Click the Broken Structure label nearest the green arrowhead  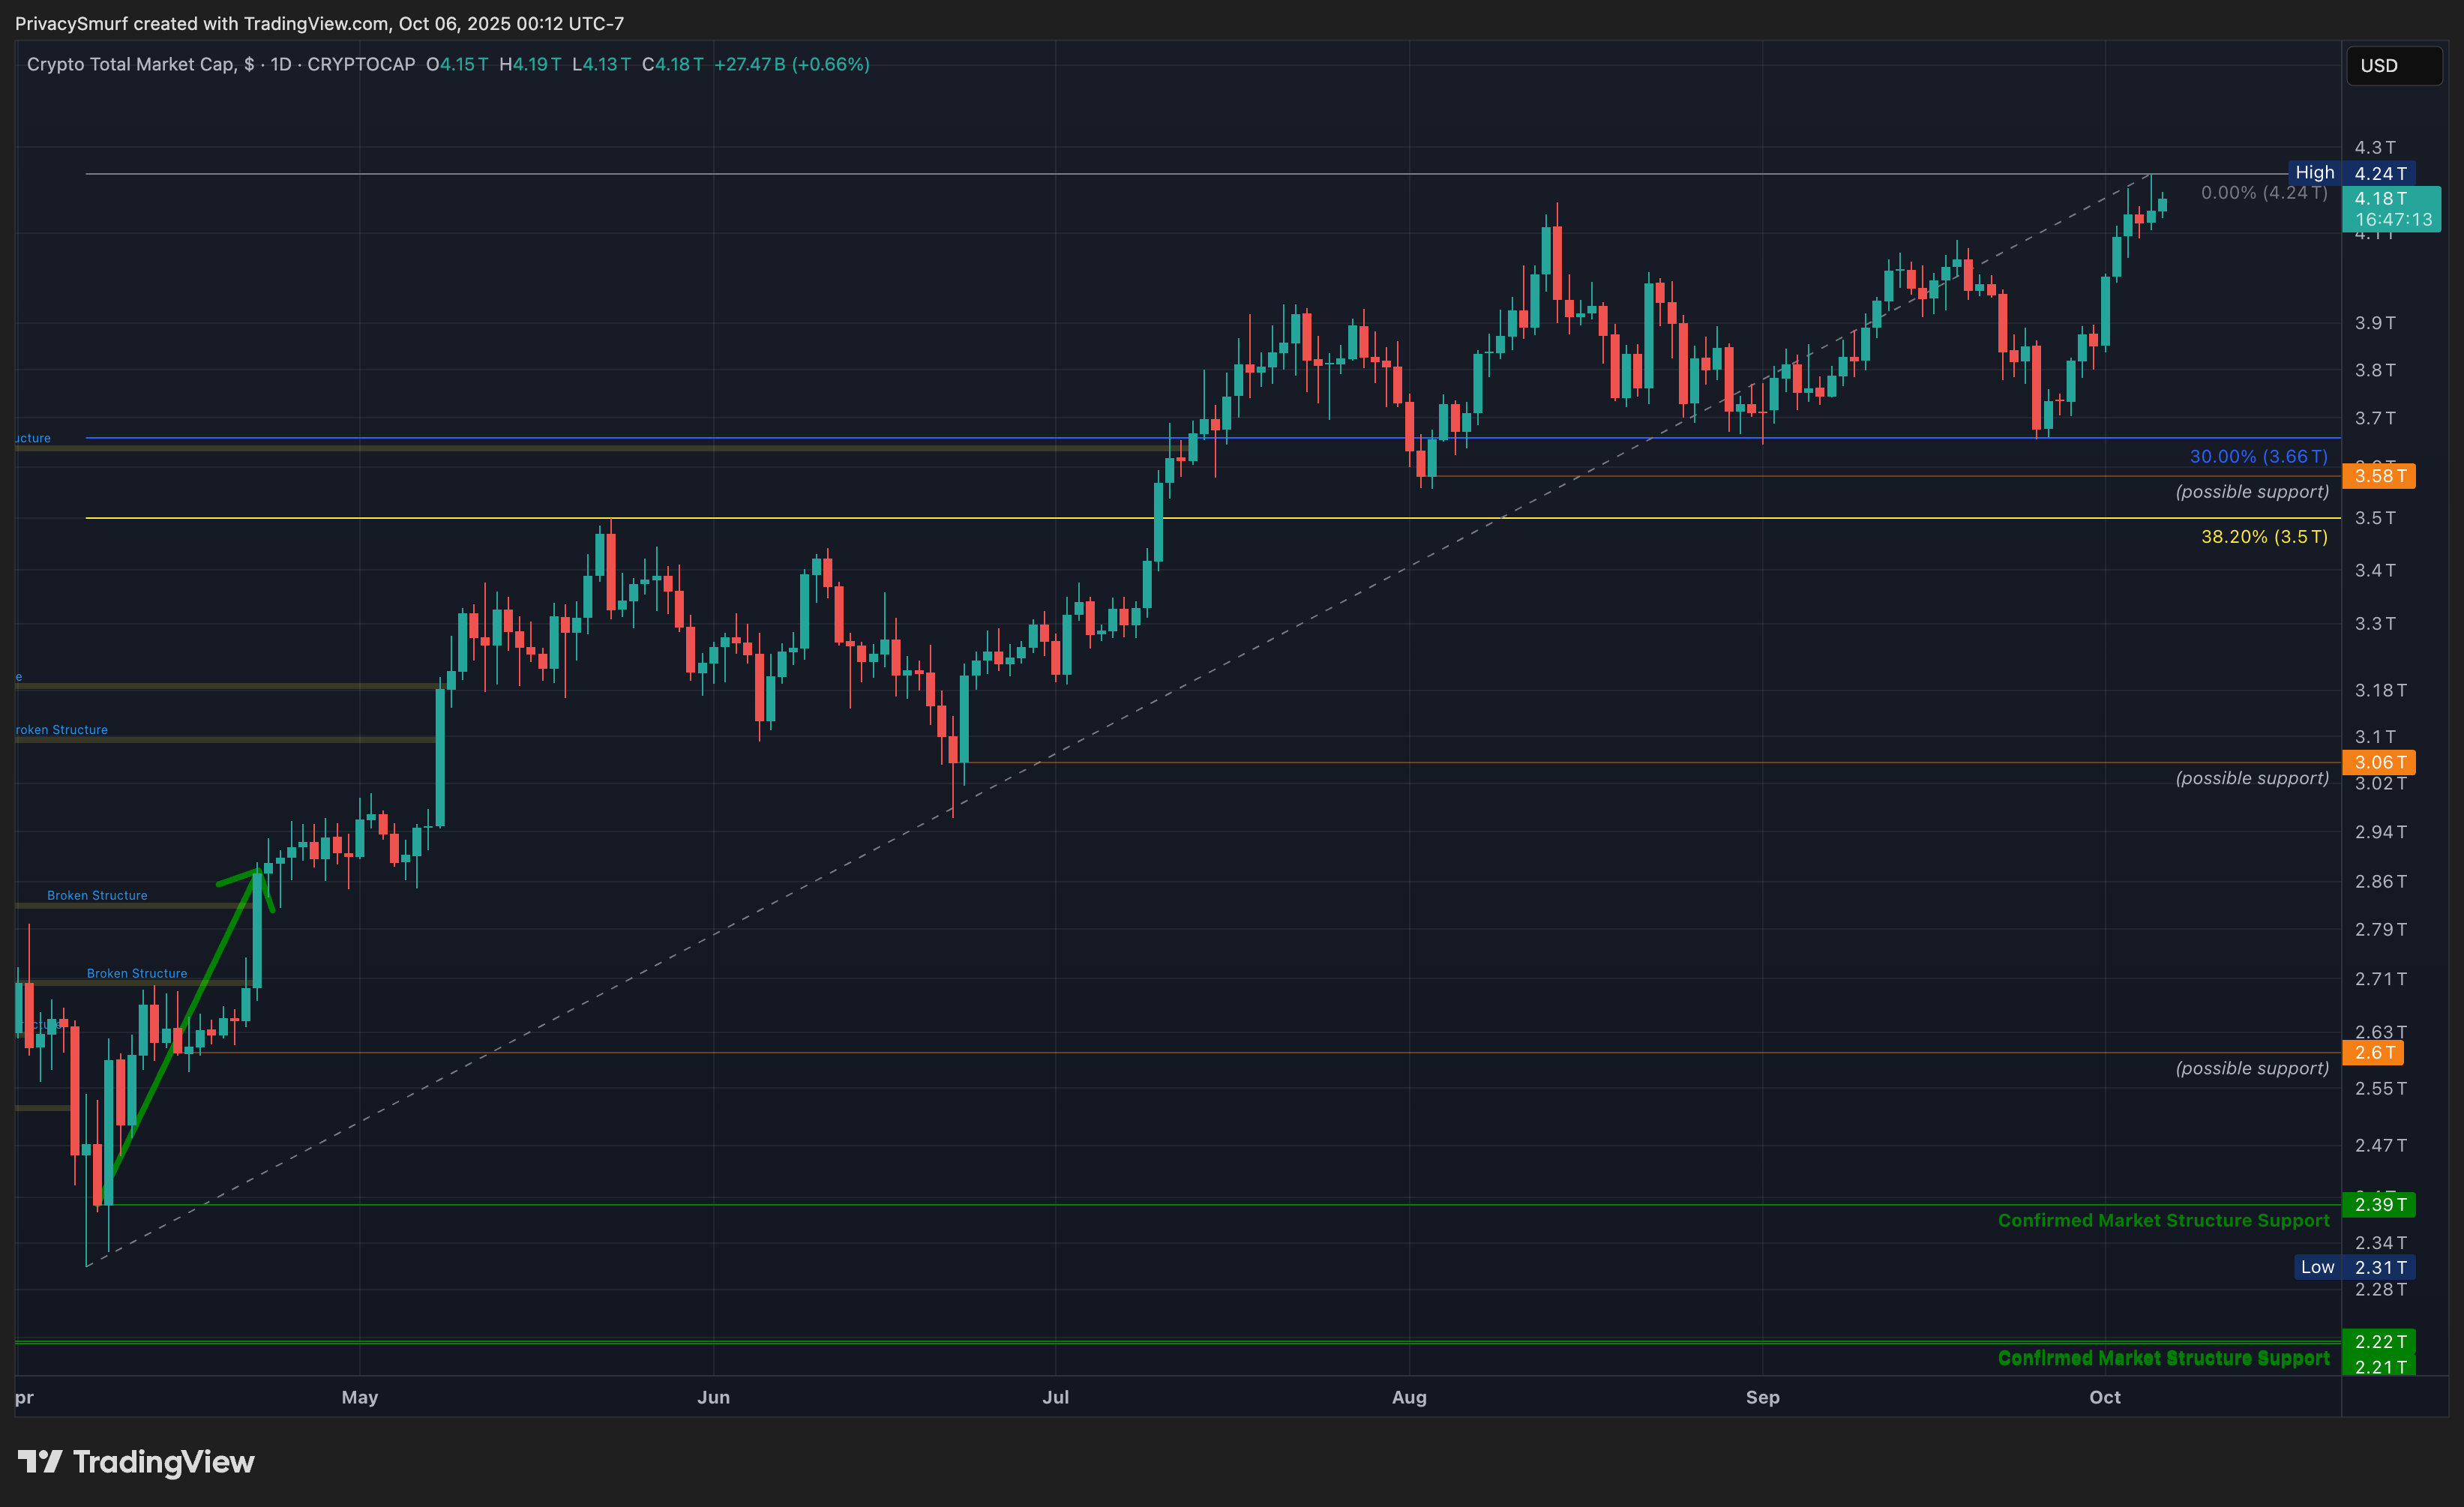(x=97, y=896)
